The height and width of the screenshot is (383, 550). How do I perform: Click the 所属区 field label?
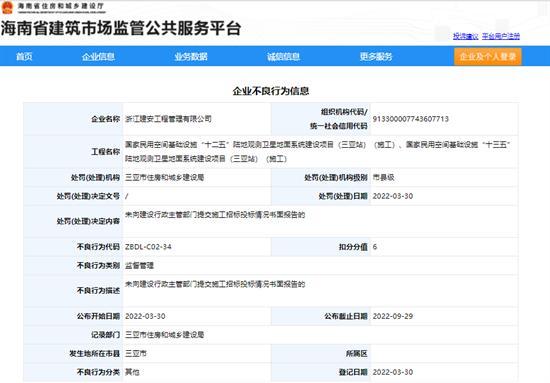coord(357,354)
